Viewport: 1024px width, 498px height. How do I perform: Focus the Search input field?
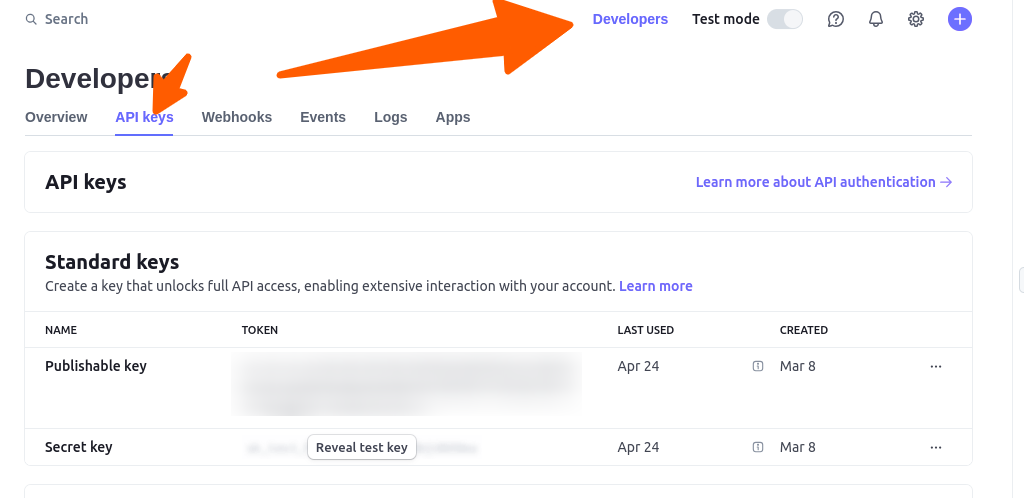click(66, 20)
